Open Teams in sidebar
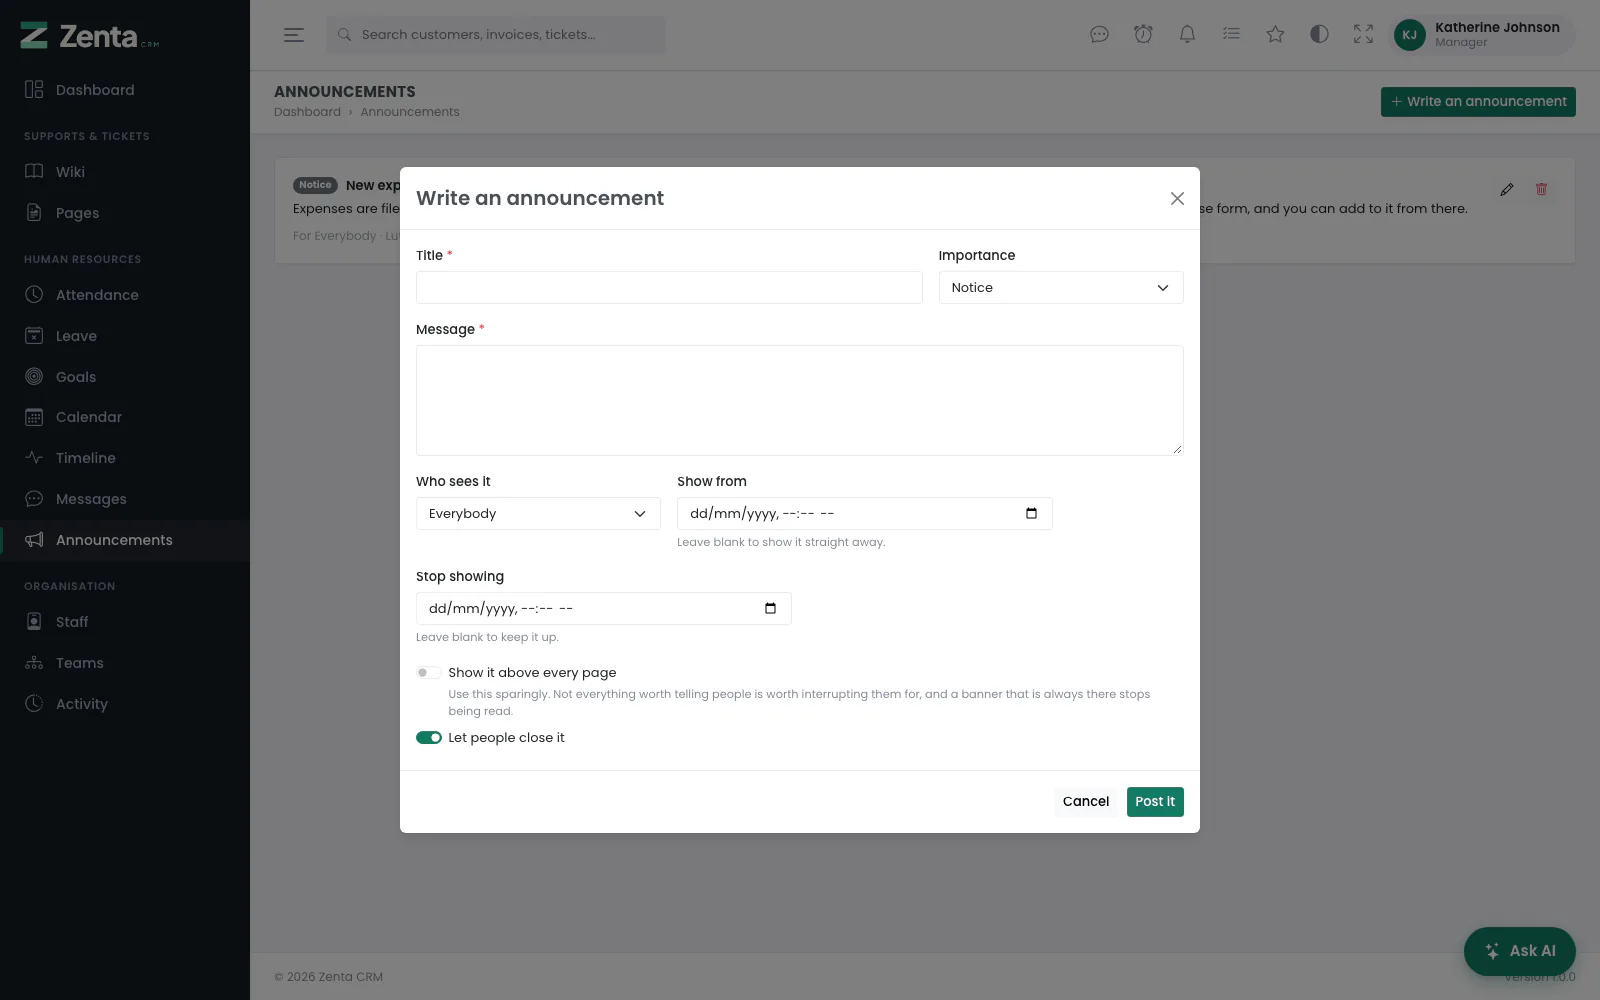The height and width of the screenshot is (1000, 1600). 125,663
